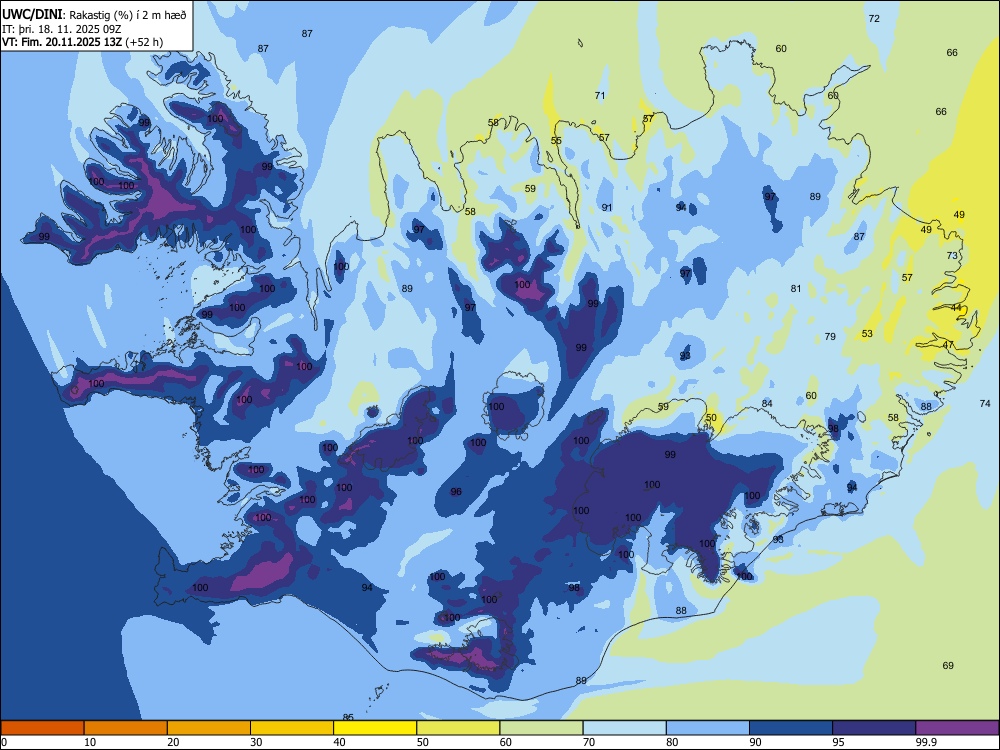Click the legend tick label '0'
This screenshot has height=750, width=1000.
[x=4, y=742]
